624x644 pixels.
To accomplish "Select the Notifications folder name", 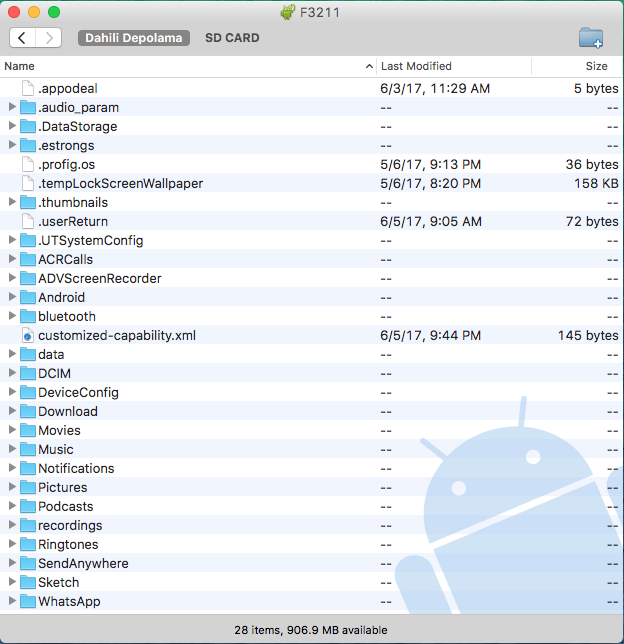I will [76, 469].
